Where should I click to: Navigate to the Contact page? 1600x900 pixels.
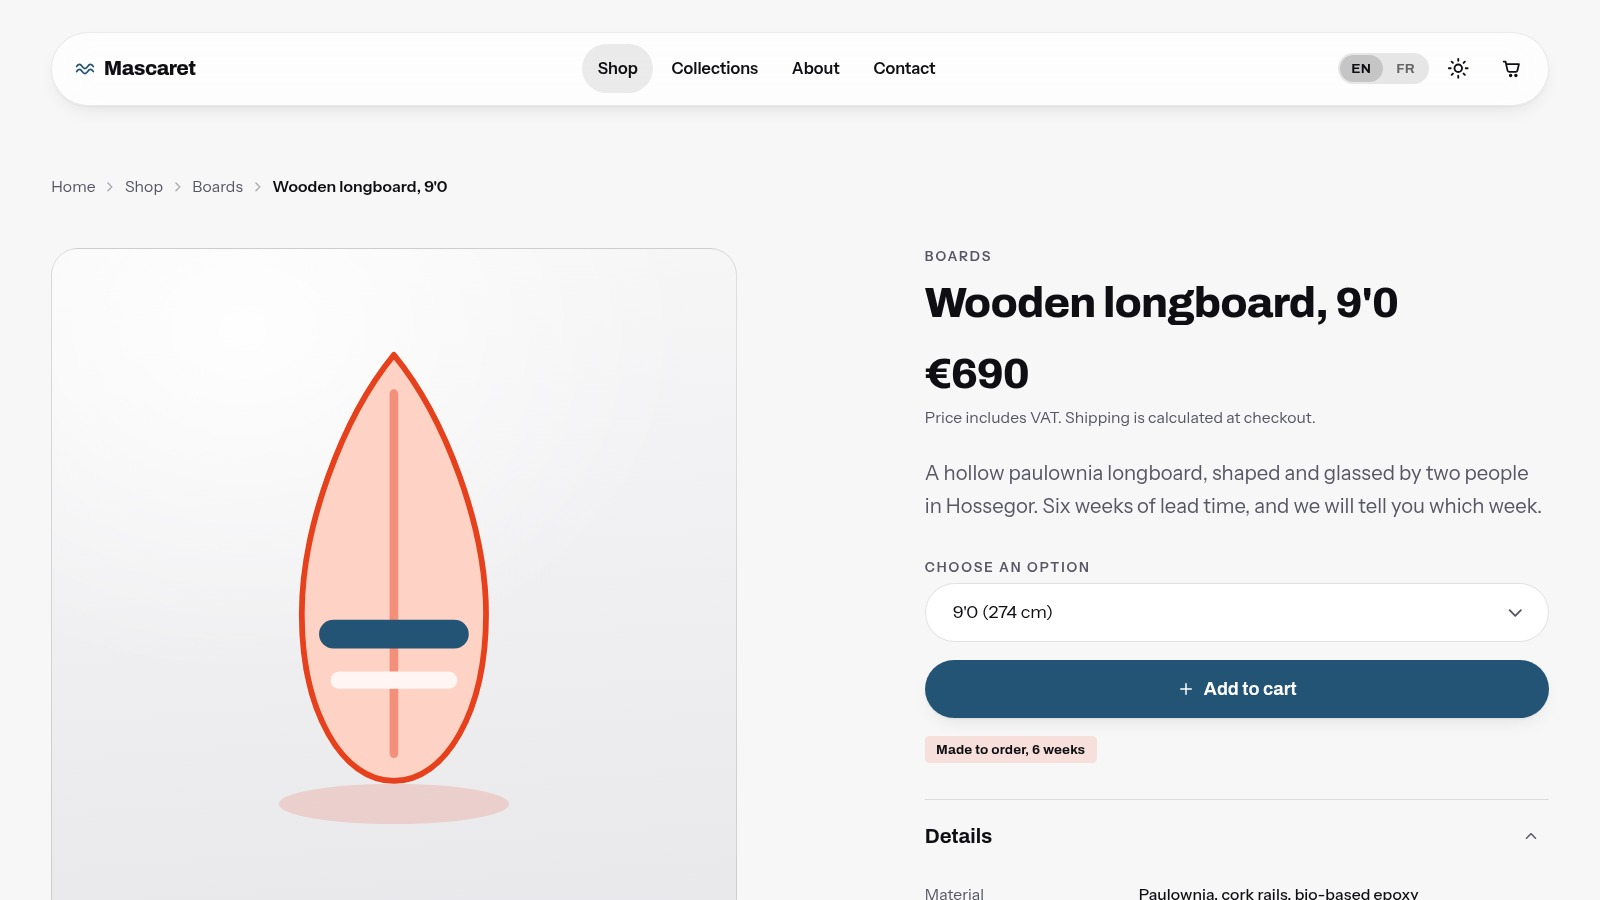point(904,69)
